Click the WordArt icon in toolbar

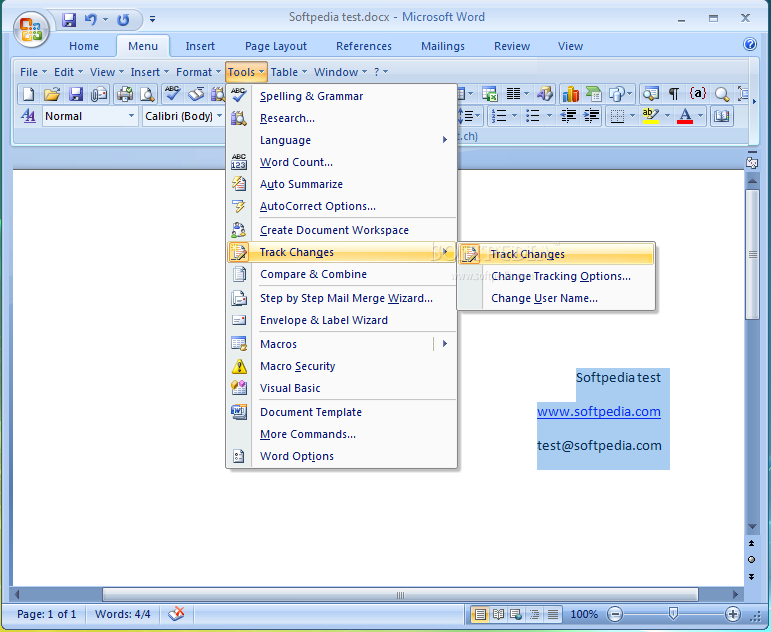point(544,93)
